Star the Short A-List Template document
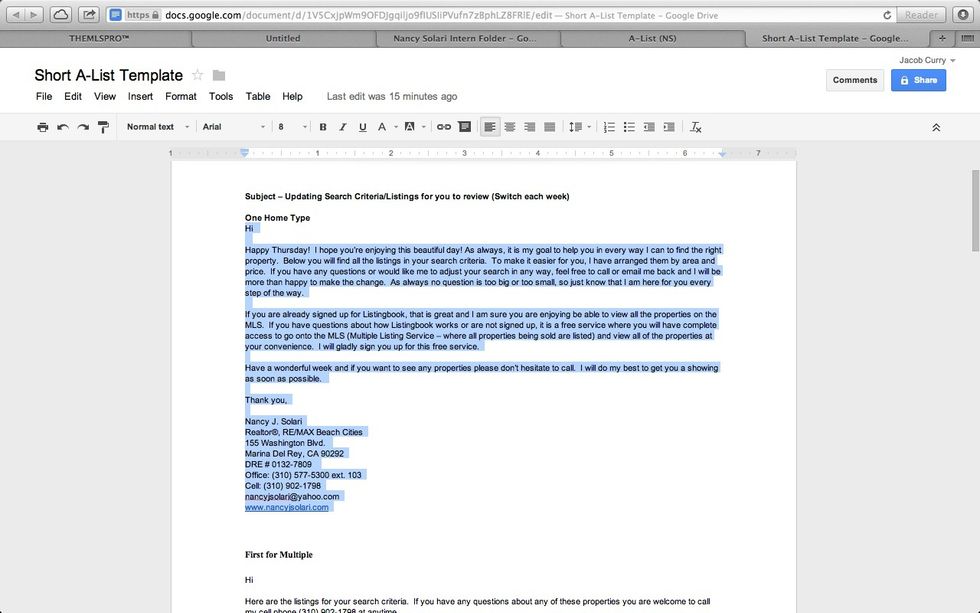Viewport: 980px width, 613px height. tap(197, 75)
